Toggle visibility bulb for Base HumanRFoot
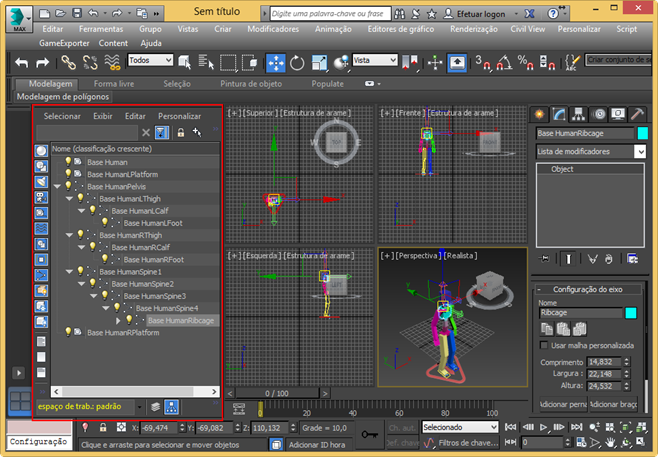 pos(104,259)
